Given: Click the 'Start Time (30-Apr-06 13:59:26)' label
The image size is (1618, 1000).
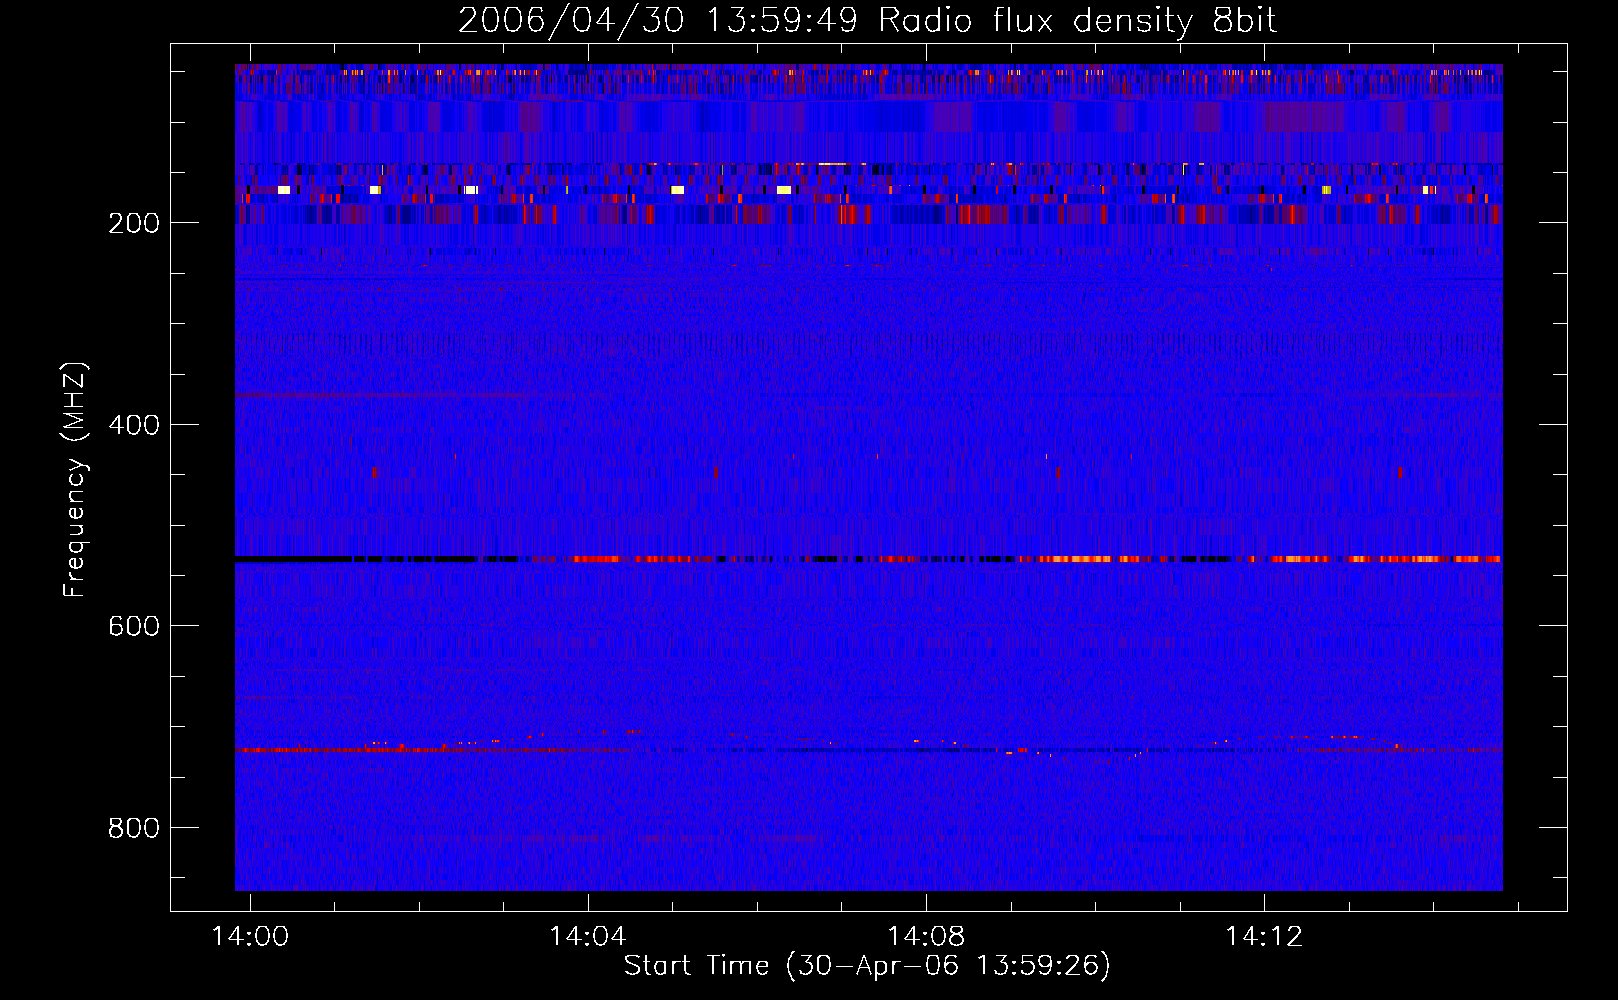Looking at the screenshot, I should (x=867, y=966).
